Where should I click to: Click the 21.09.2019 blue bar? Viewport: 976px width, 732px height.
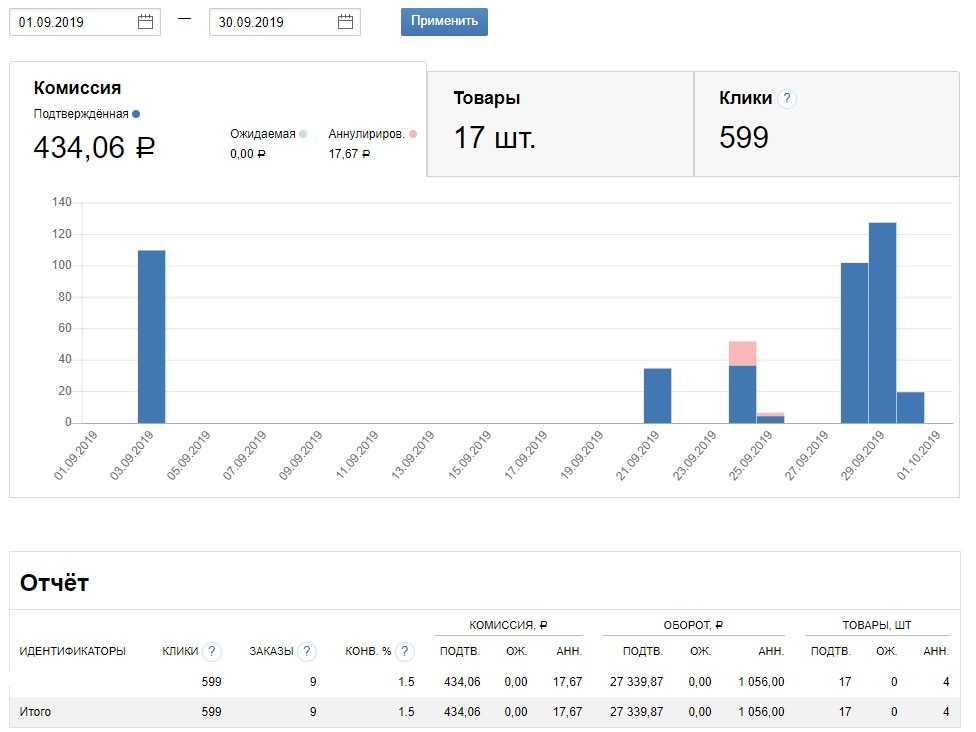657,396
